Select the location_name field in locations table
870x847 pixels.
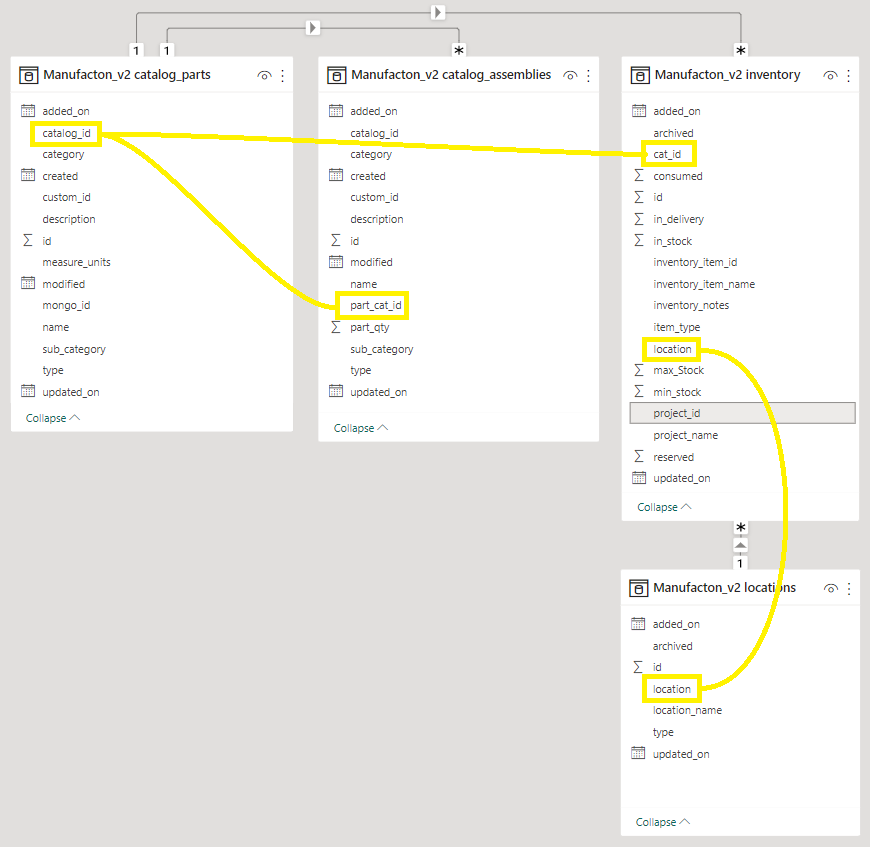click(x=687, y=710)
